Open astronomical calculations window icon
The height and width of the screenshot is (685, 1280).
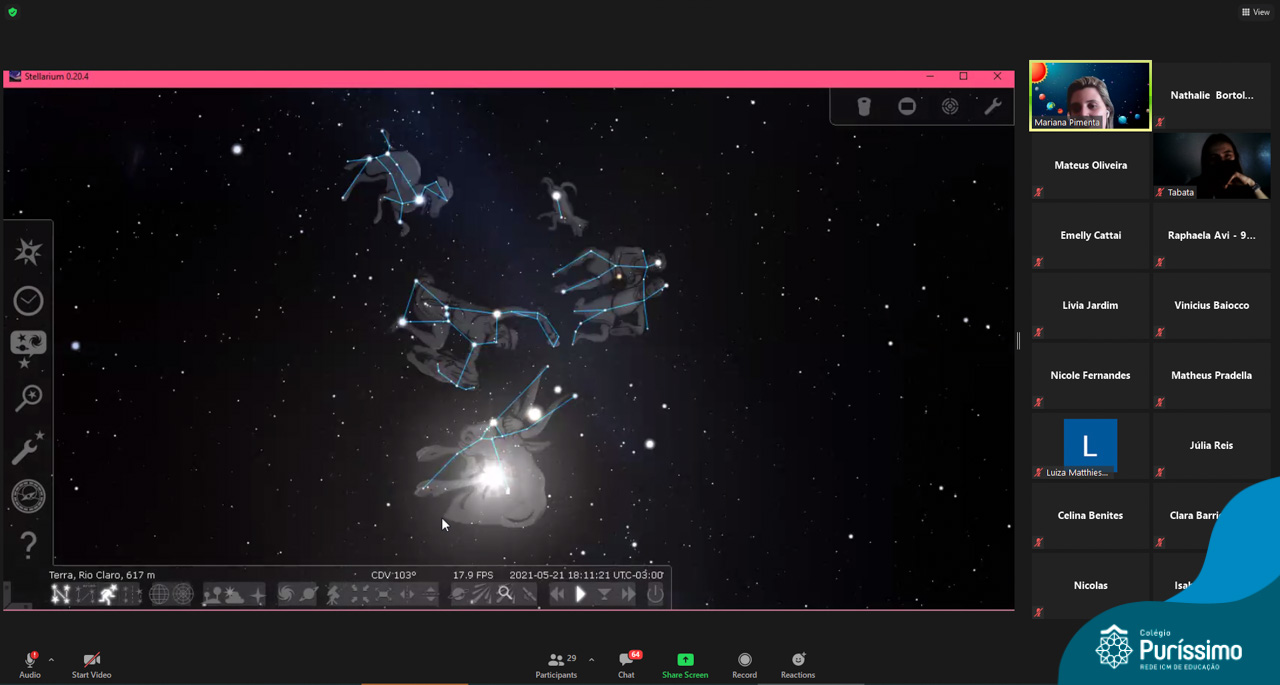[x=28, y=496]
